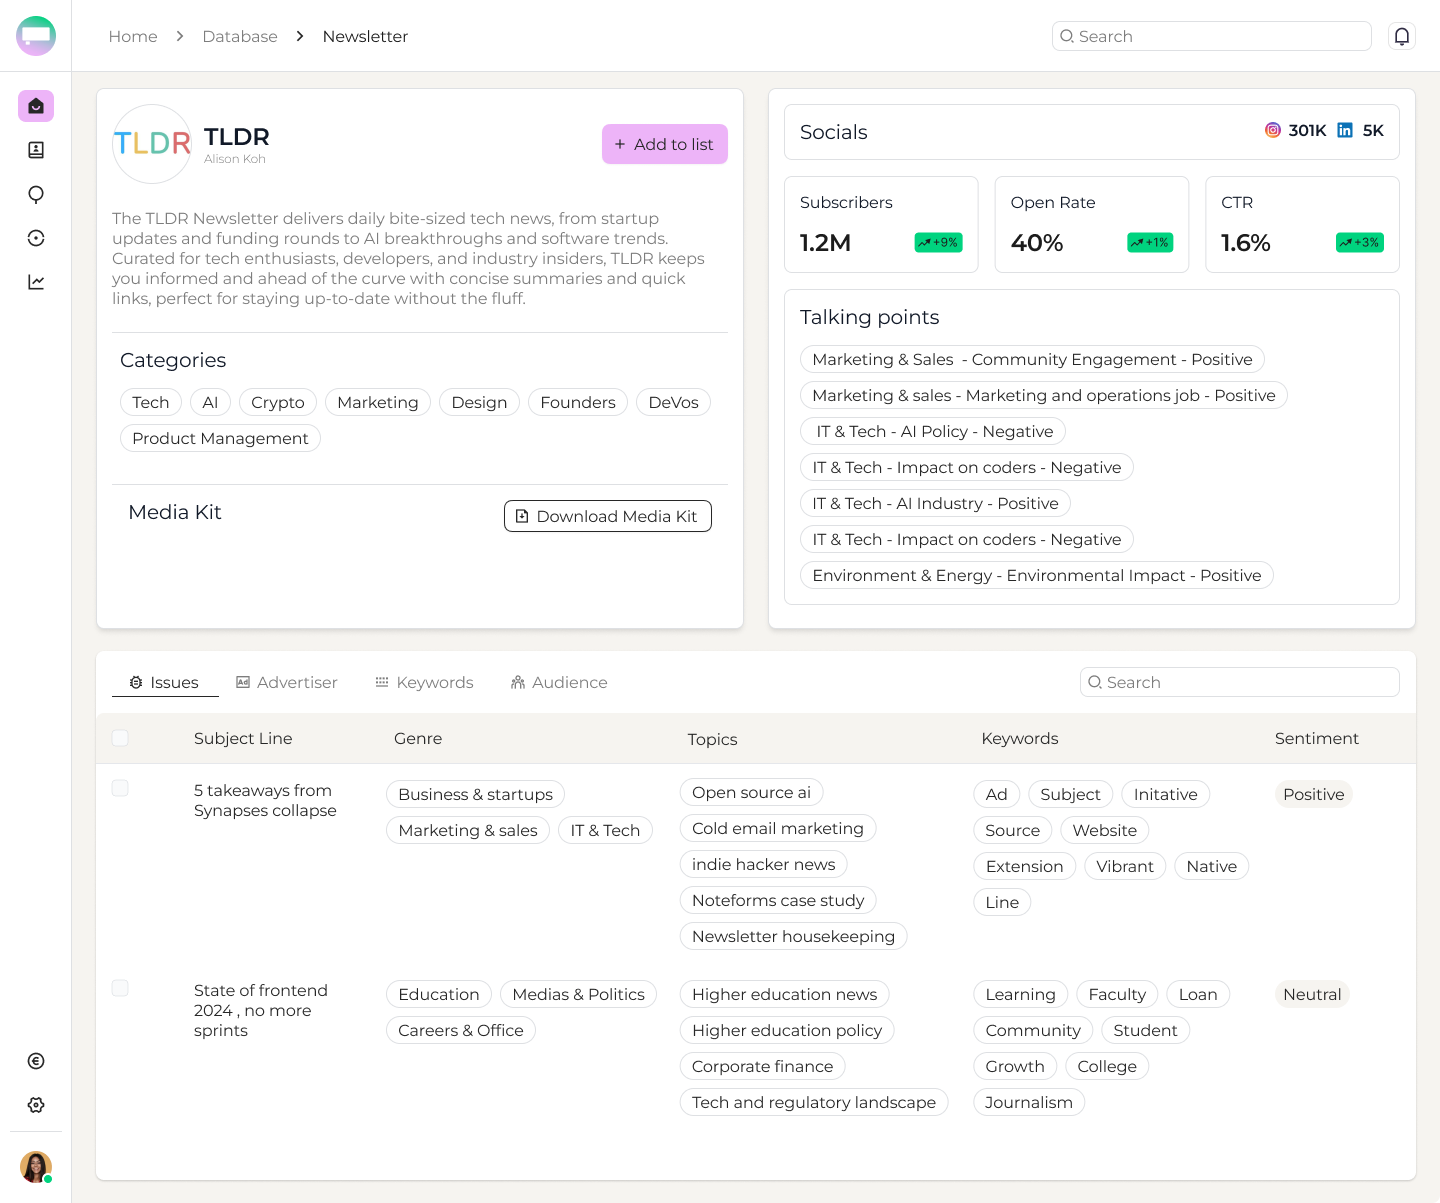This screenshot has width=1440, height=1203.
Task: Open the settings gear in sidebar
Action: point(36,1105)
